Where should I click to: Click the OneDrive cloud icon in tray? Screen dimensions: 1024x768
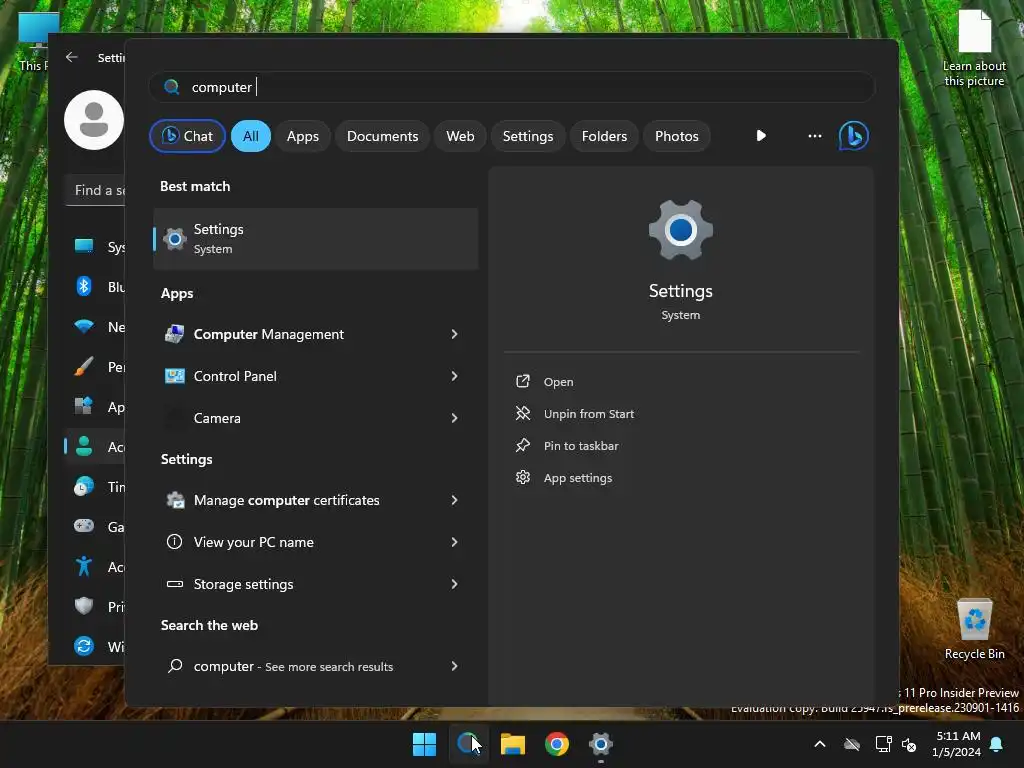pyautogui.click(x=852, y=744)
